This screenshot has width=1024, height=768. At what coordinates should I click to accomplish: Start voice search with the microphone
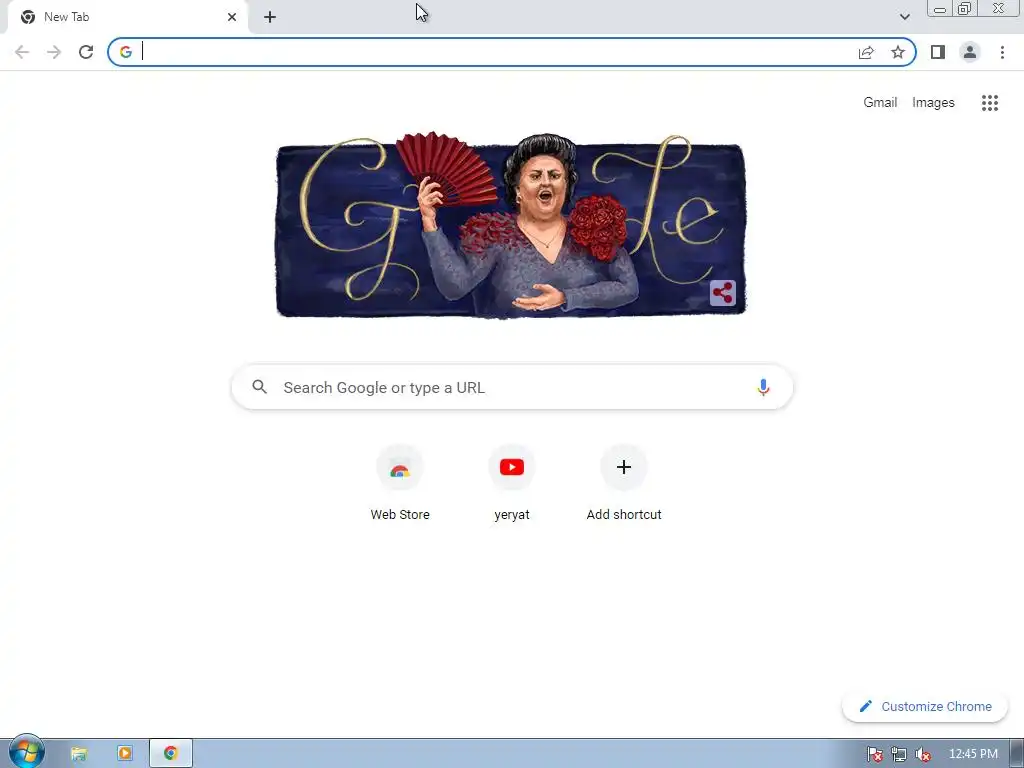pos(763,387)
